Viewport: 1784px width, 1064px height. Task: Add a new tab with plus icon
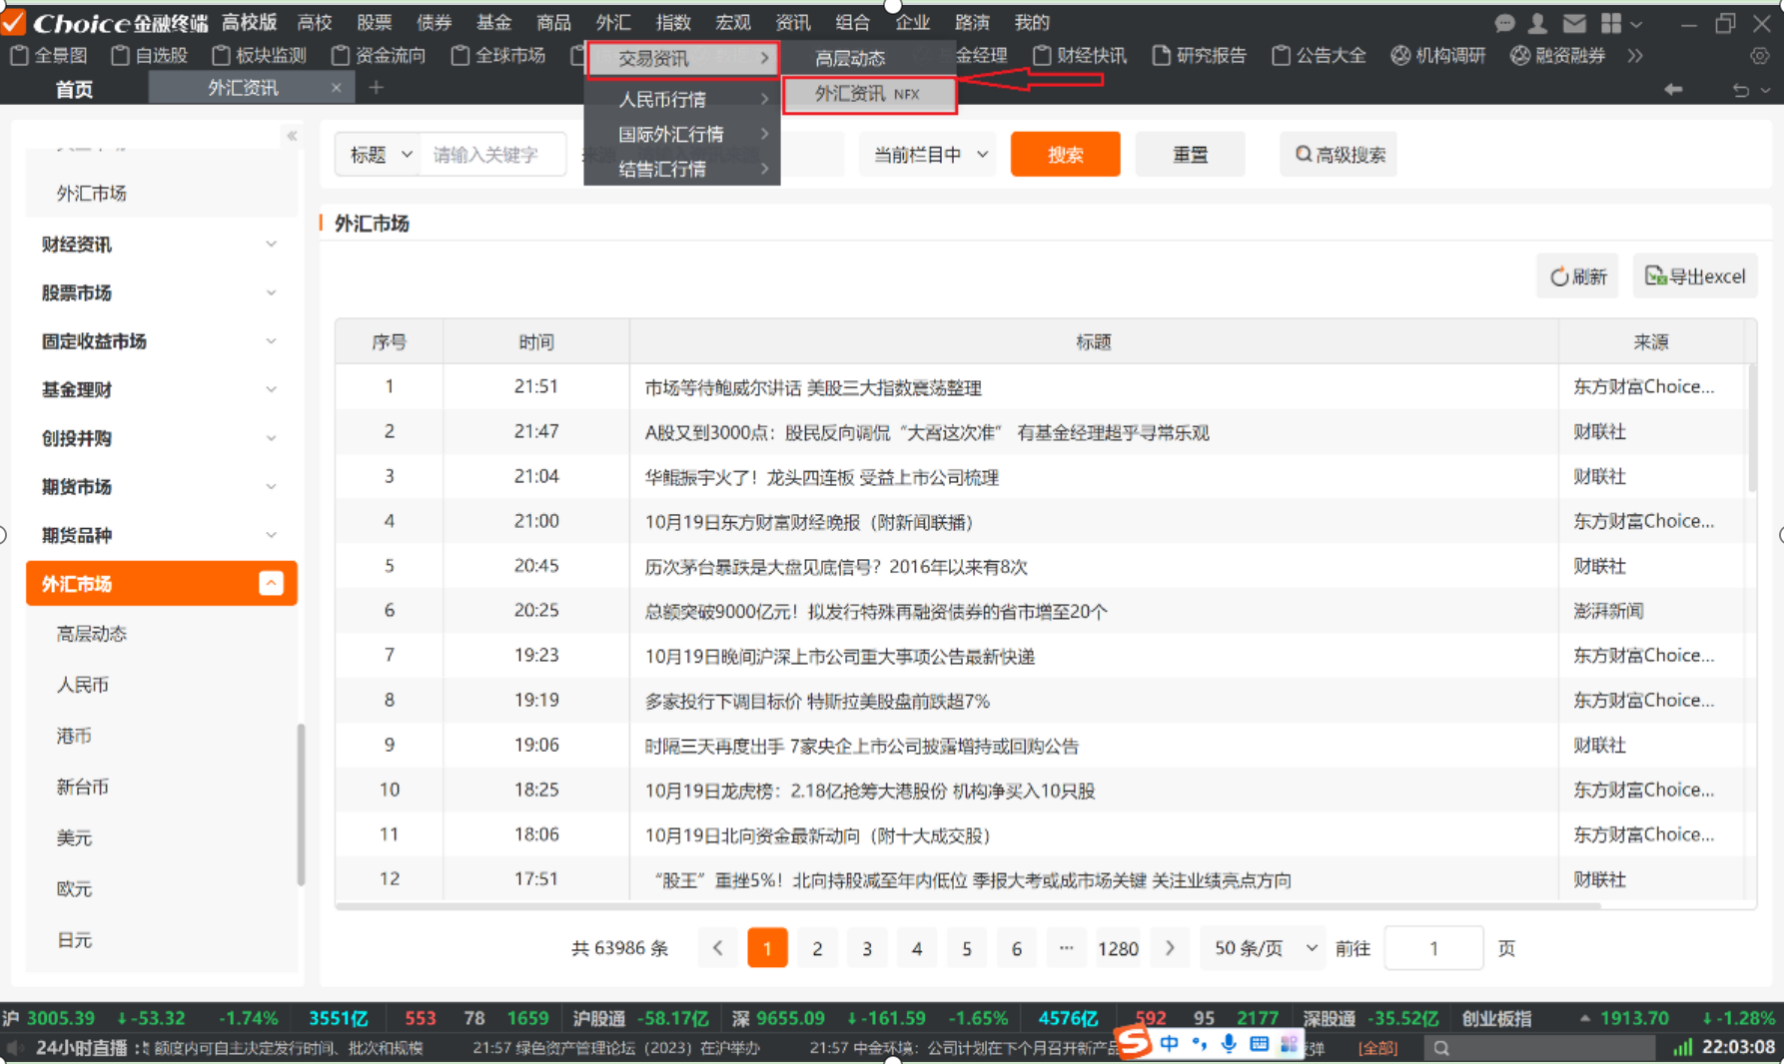click(376, 88)
